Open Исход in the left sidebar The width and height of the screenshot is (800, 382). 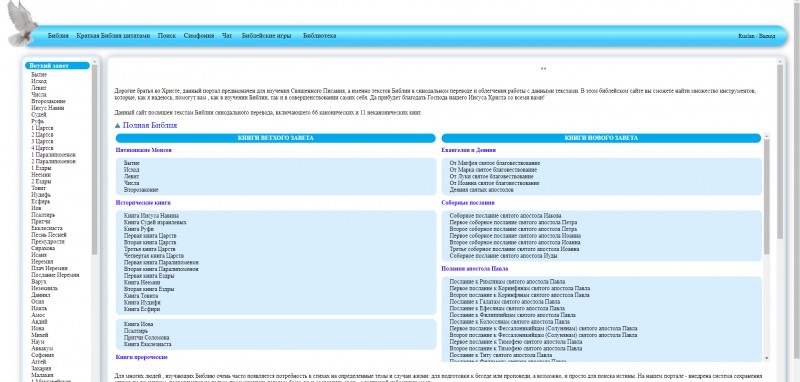point(39,81)
